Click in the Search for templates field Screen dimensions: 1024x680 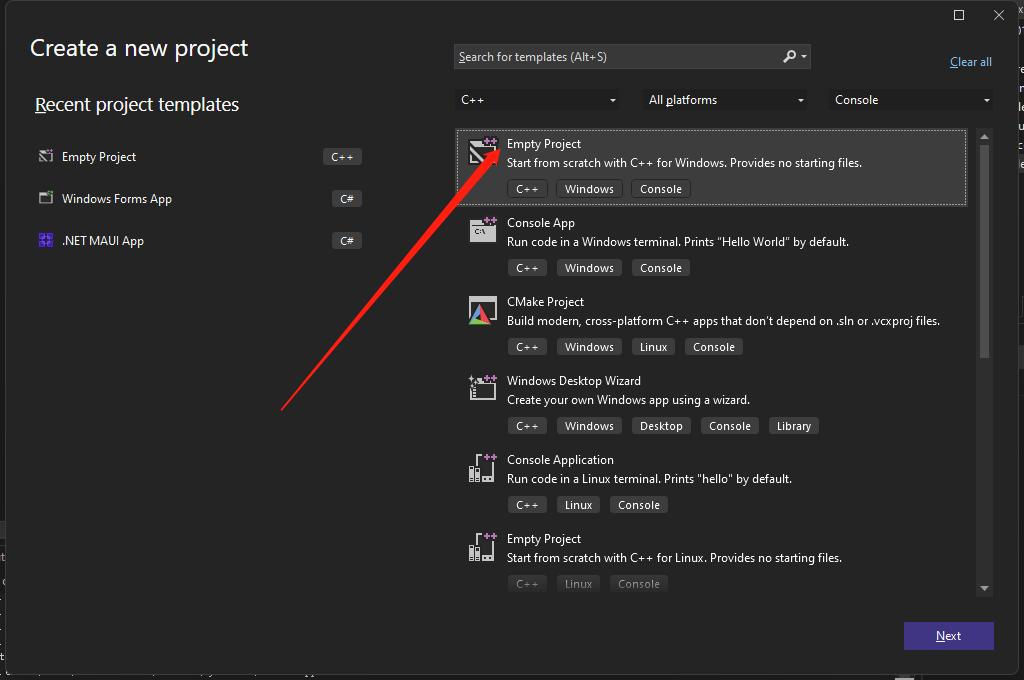pos(615,57)
